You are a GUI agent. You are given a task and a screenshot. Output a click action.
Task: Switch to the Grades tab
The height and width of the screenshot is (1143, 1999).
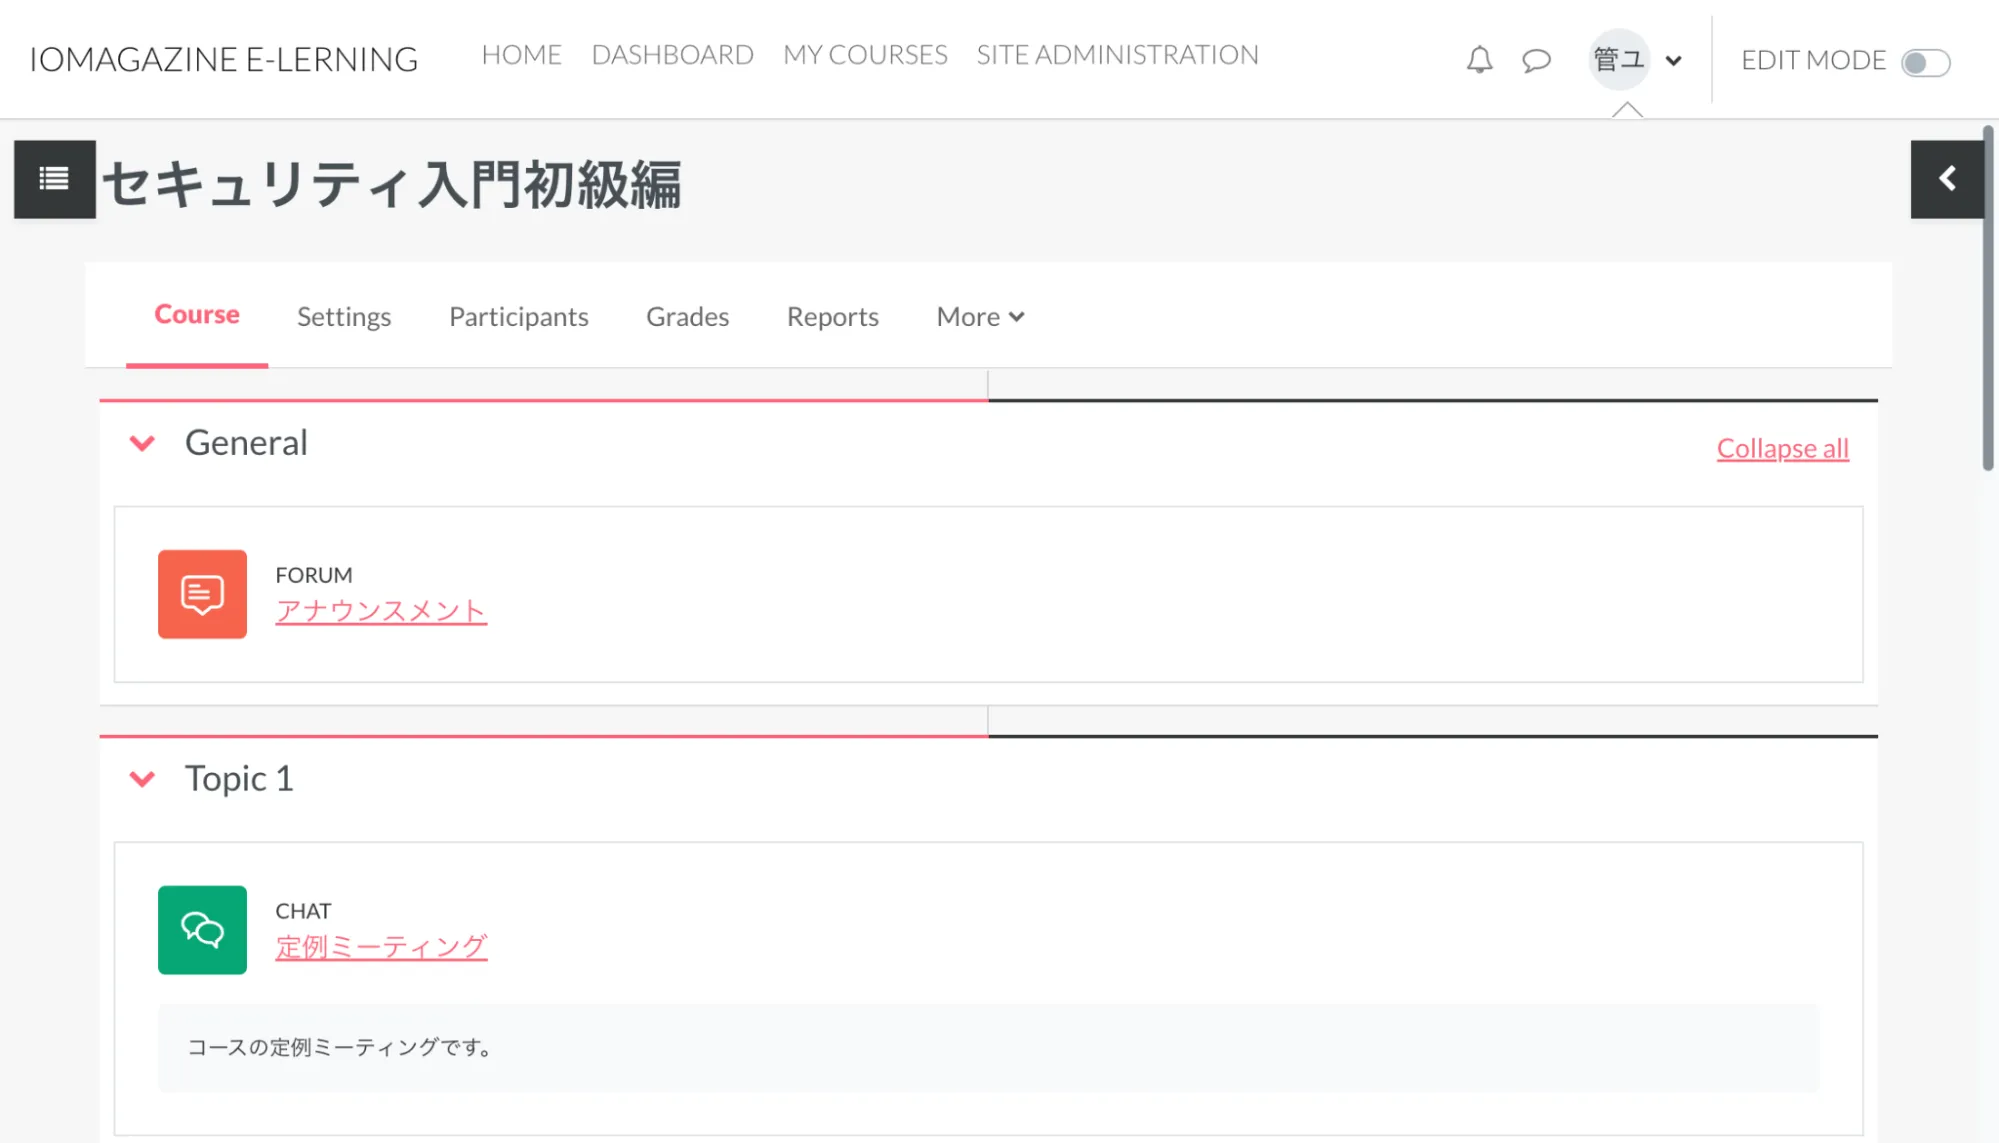[x=687, y=317]
